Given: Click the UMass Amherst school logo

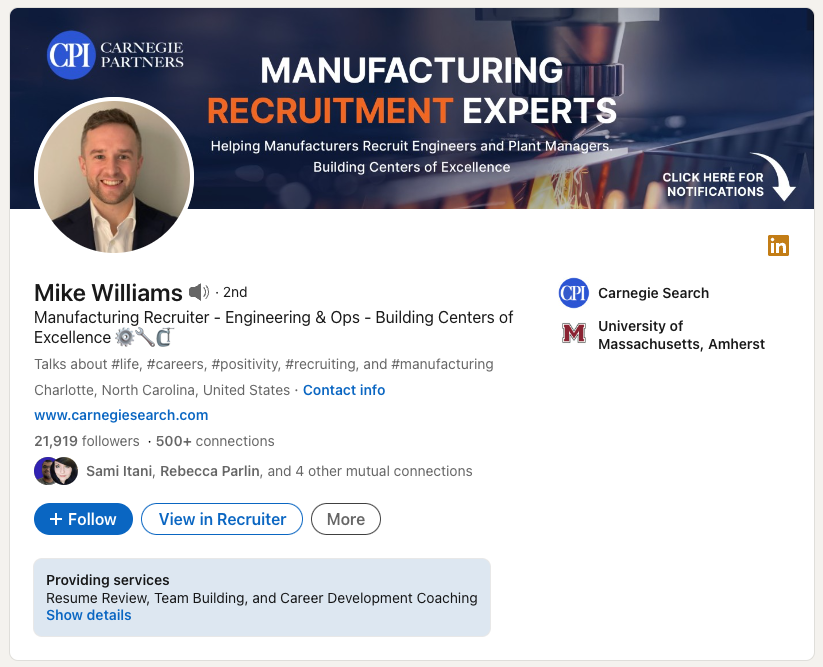Looking at the screenshot, I should [574, 334].
